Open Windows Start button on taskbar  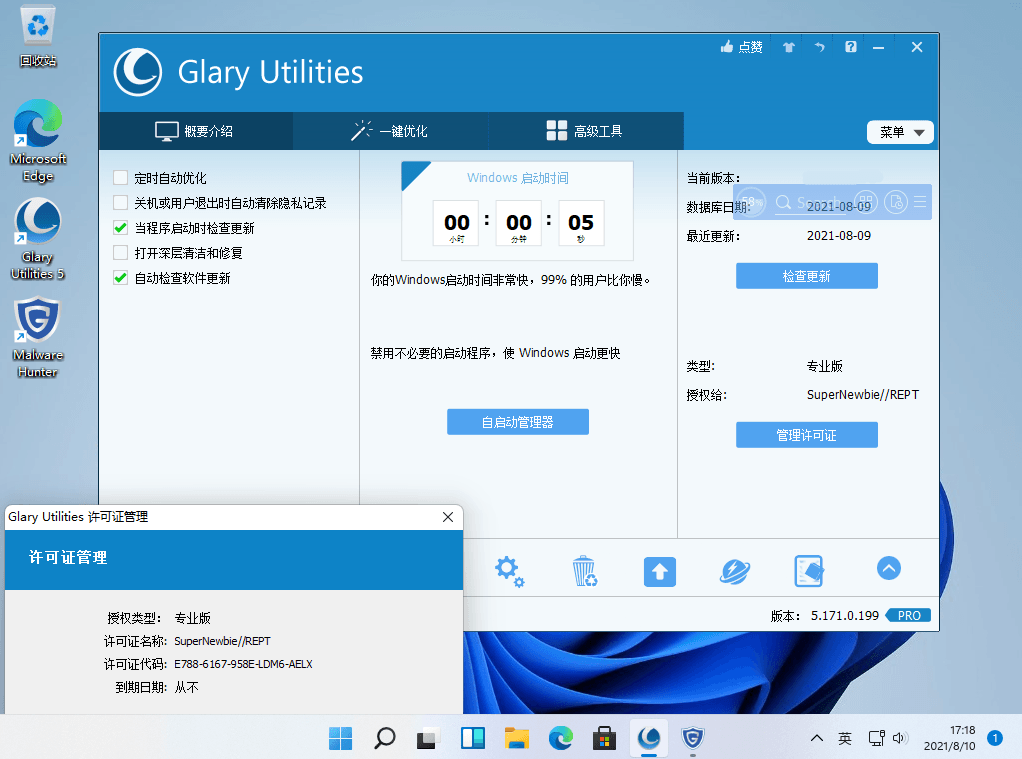coord(340,738)
